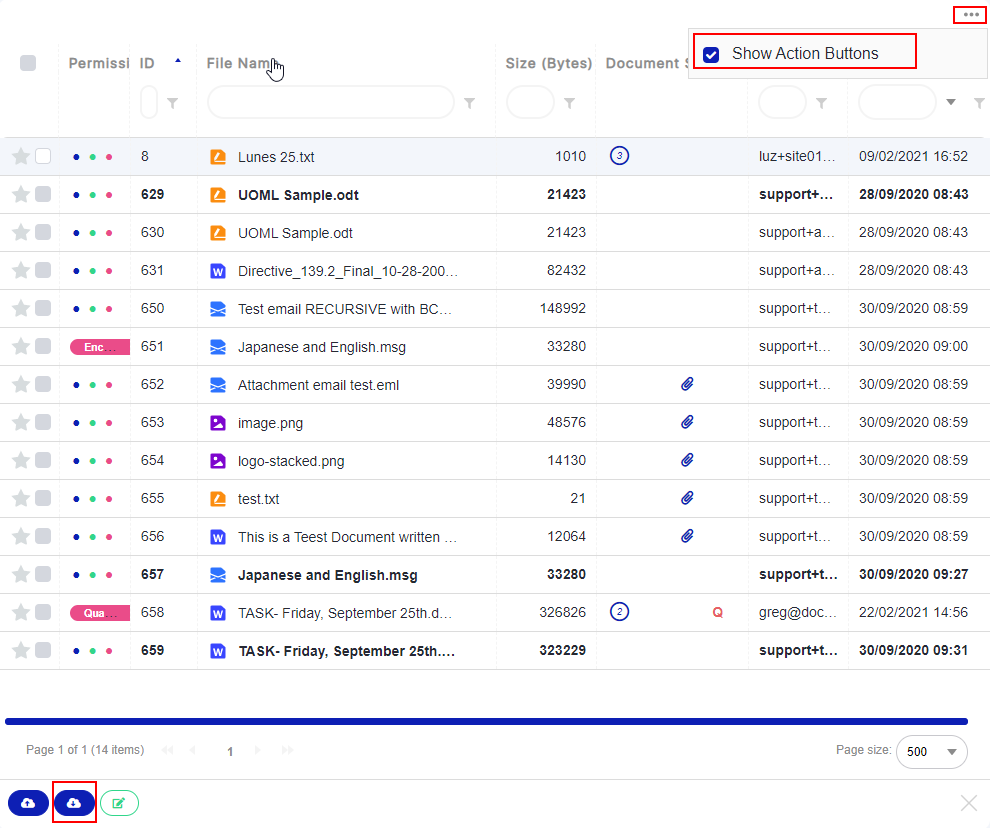Click the Enc... permission badge
990x828 pixels.
100,347
